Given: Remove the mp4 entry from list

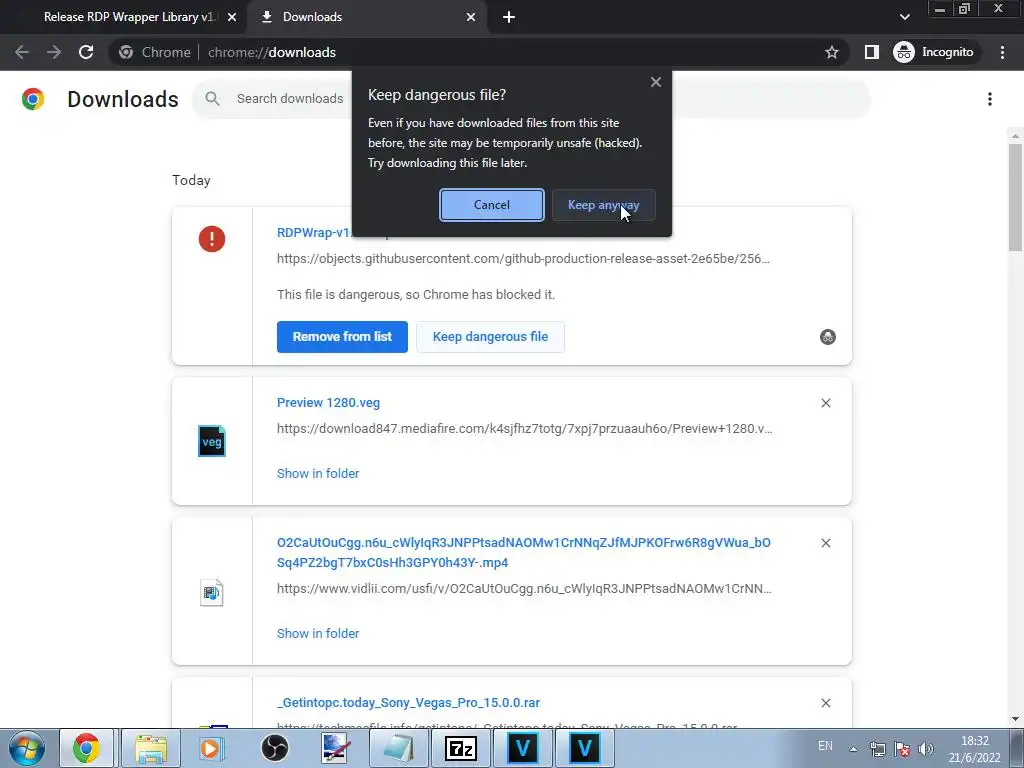Looking at the screenshot, I should click(825, 543).
